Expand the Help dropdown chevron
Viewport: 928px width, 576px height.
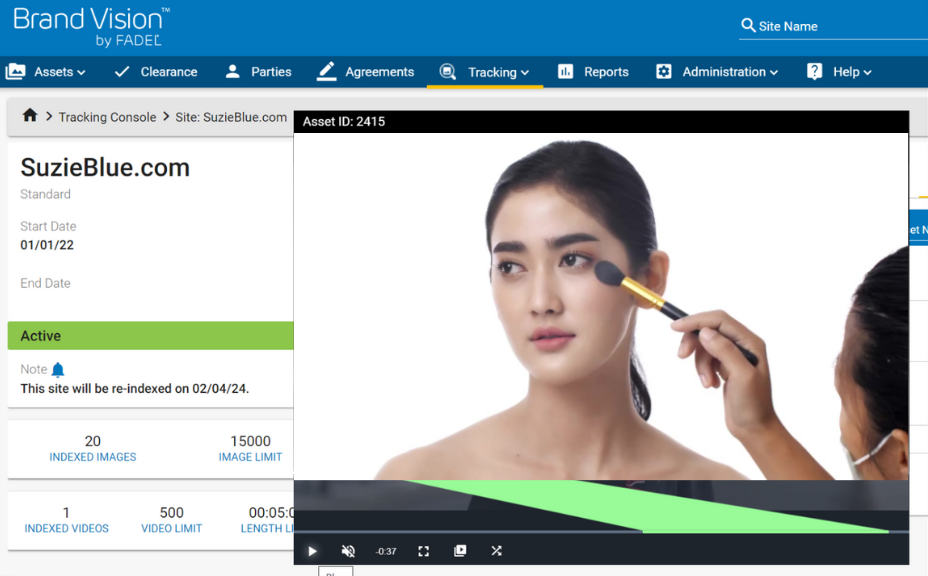(x=868, y=73)
